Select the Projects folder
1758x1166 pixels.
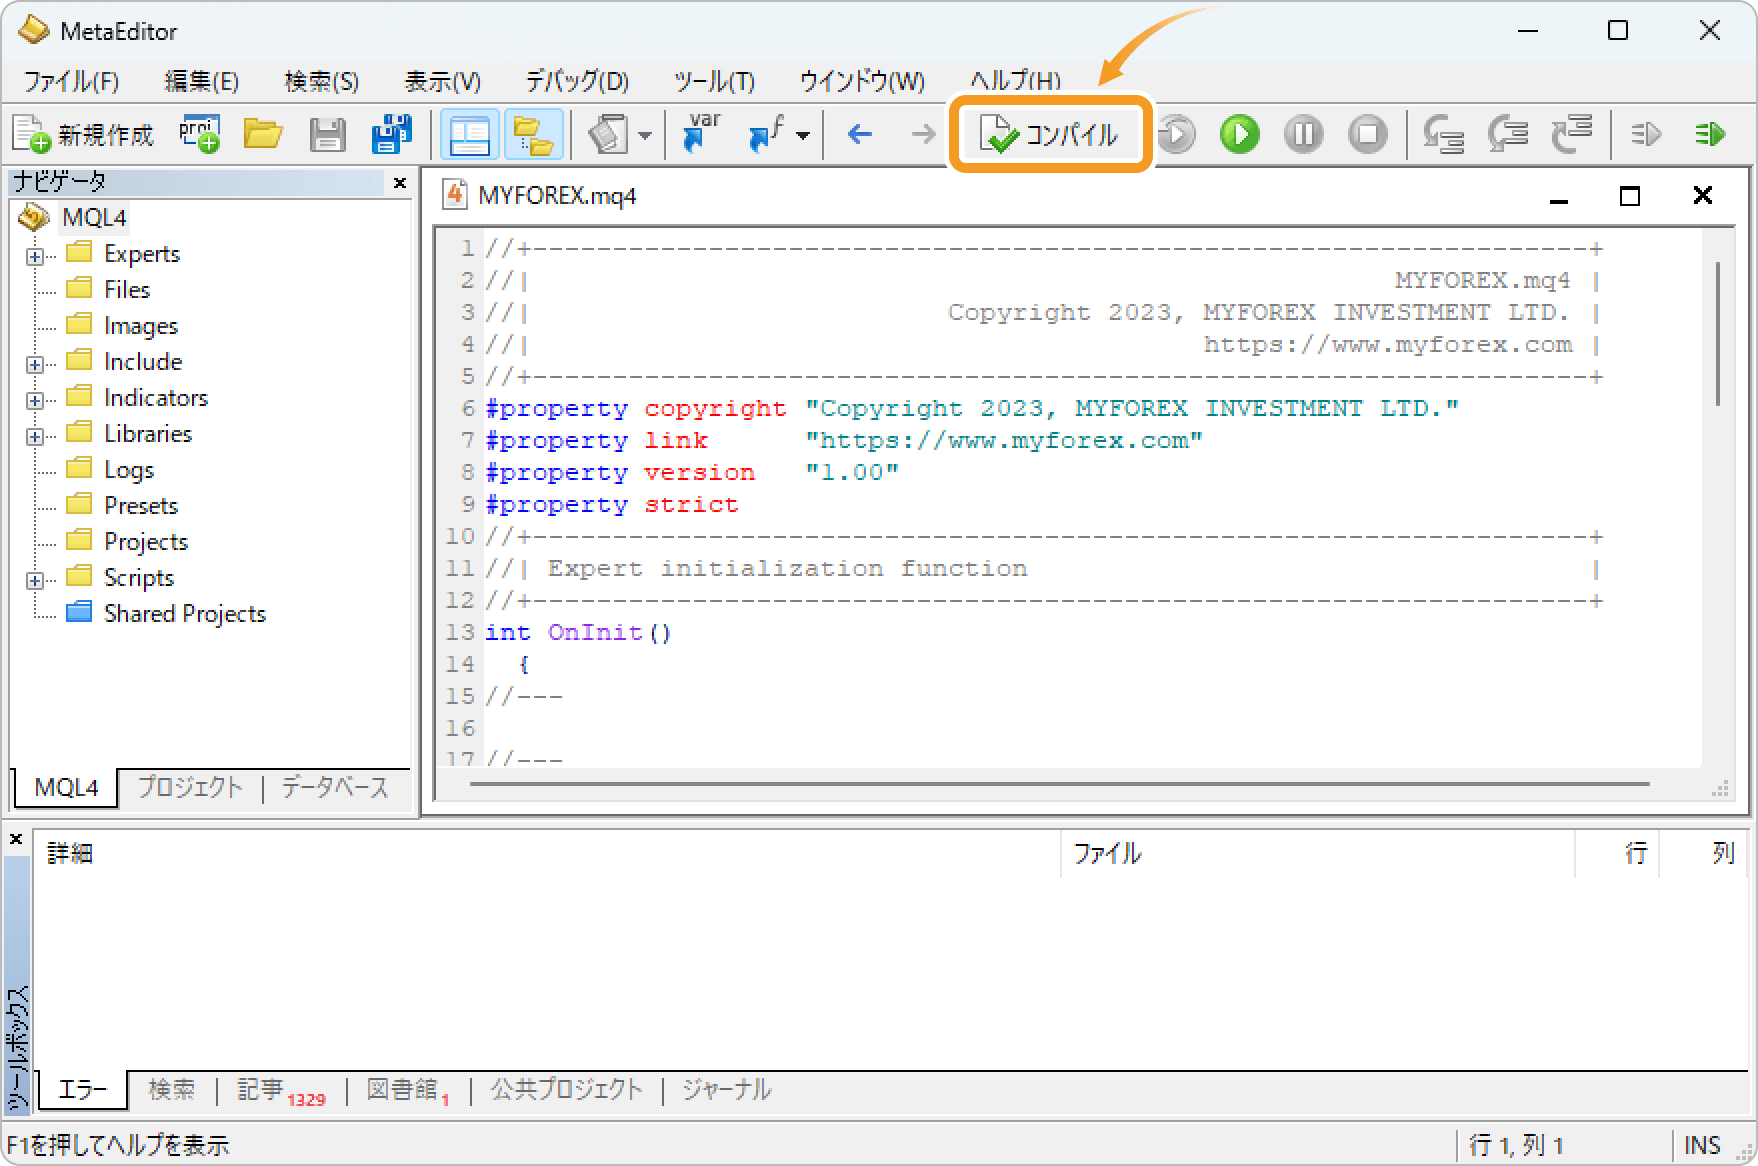coord(146,541)
